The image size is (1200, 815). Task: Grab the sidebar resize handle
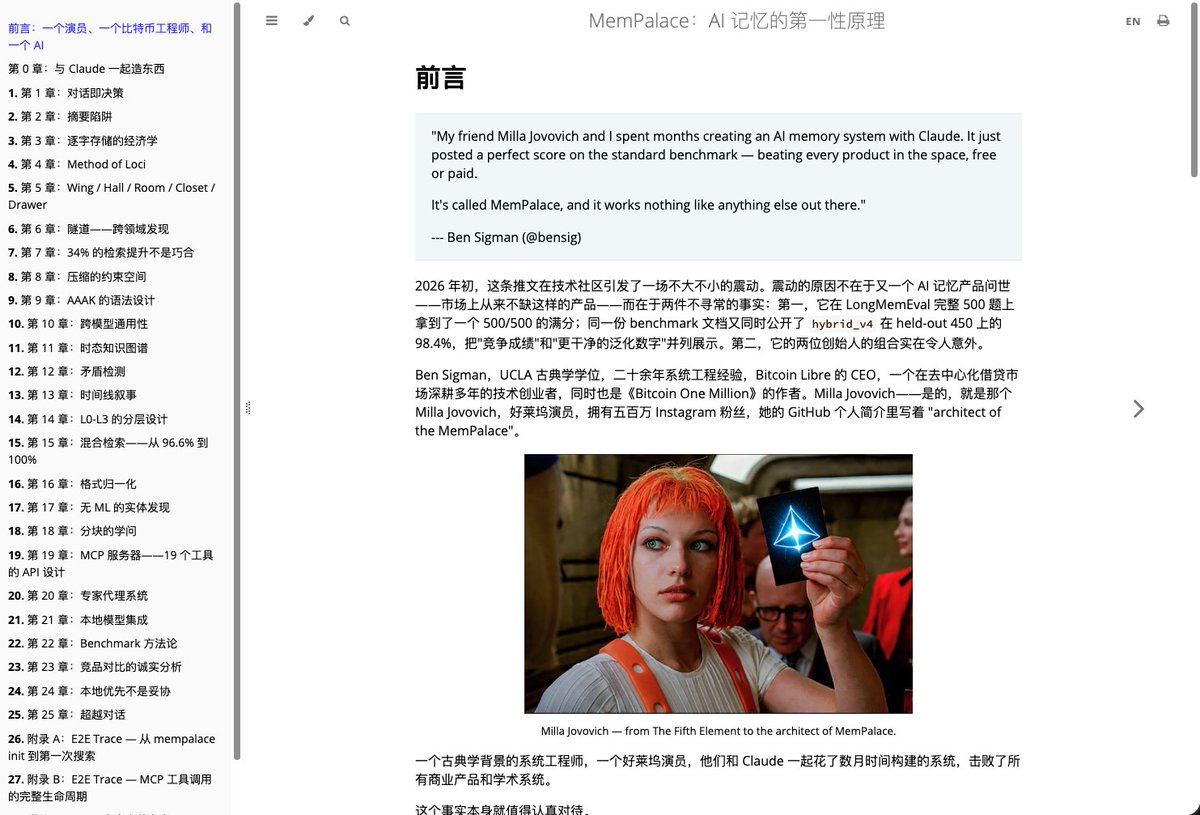[247, 408]
